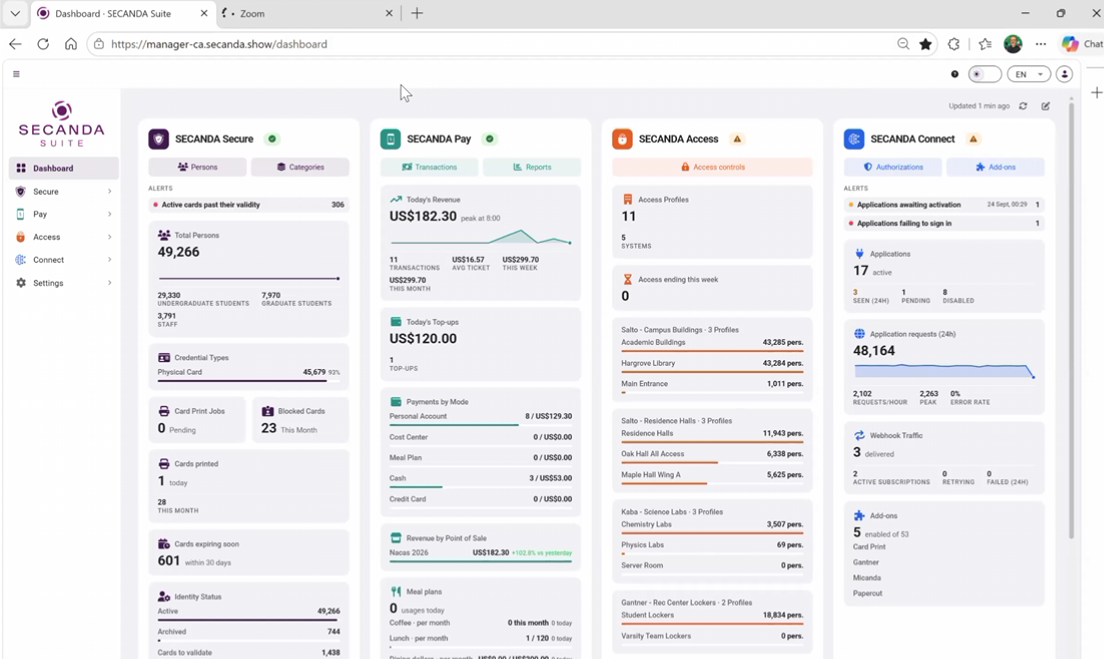Open the Transactions button
Viewport: 1104px width, 659px height.
tap(429, 167)
